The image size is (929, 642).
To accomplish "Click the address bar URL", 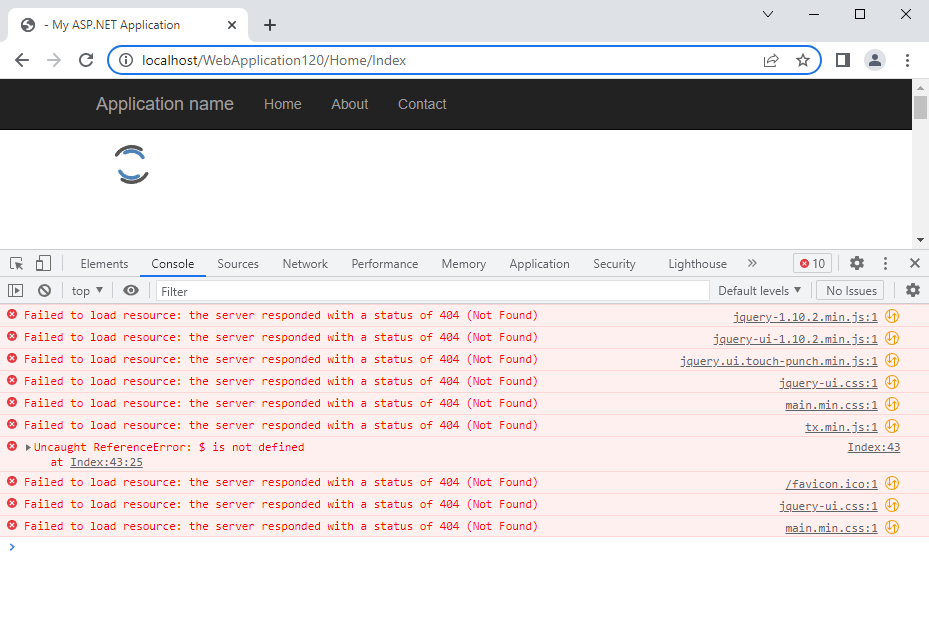I will 274,60.
